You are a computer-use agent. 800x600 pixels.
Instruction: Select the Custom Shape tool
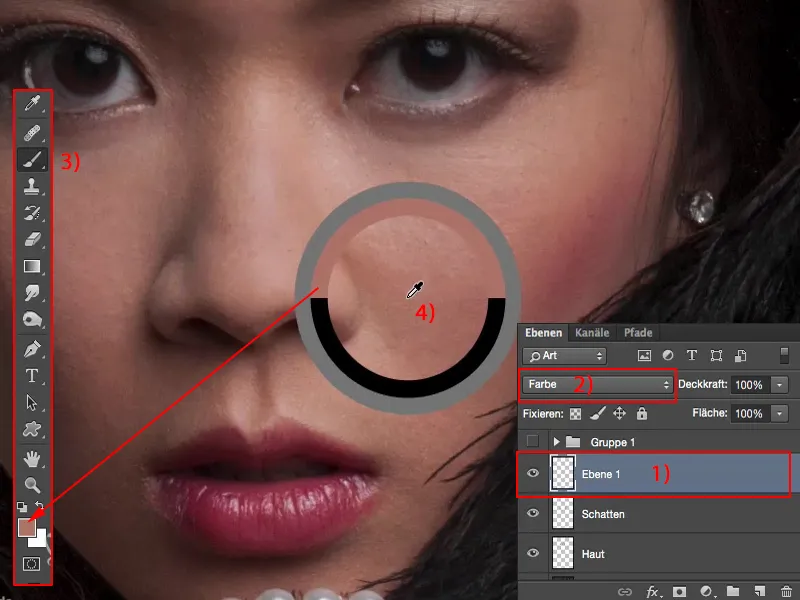[x=32, y=429]
